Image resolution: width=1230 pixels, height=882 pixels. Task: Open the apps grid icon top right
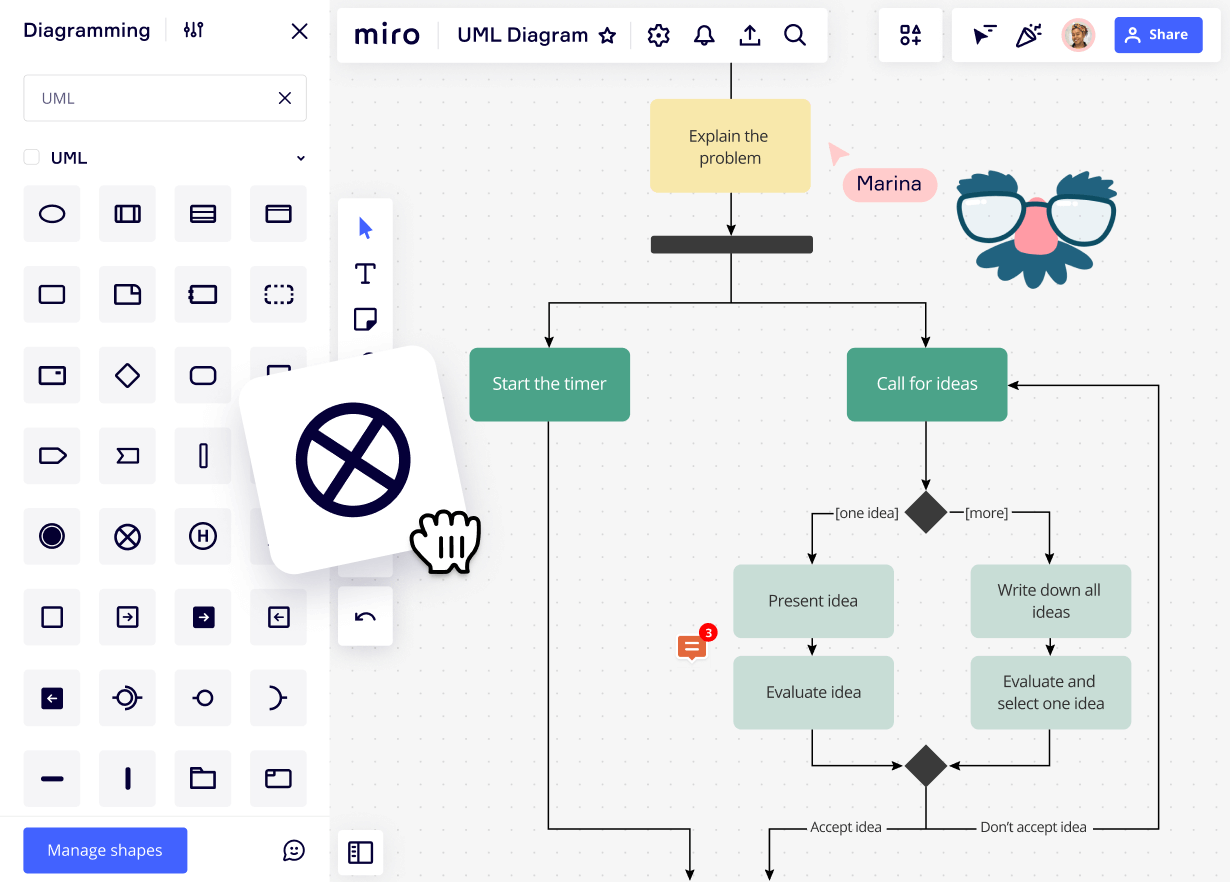pos(910,34)
